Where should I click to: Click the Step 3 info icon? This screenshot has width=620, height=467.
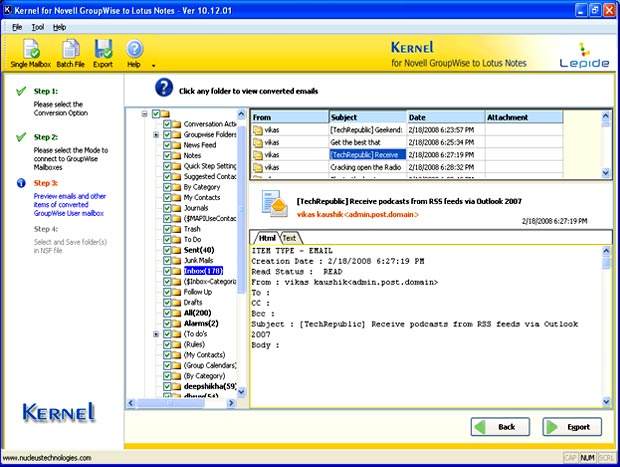pyautogui.click(x=21, y=183)
